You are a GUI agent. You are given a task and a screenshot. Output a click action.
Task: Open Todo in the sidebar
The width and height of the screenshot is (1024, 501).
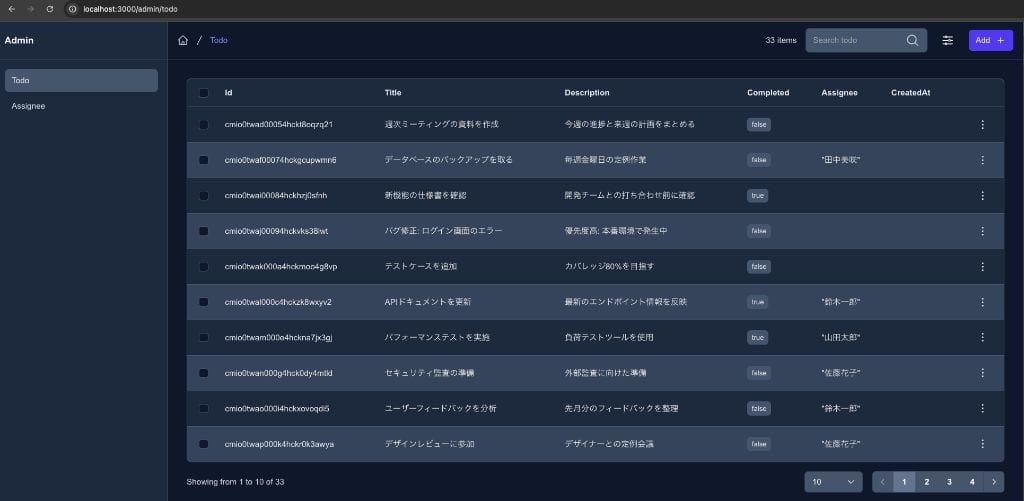[81, 80]
